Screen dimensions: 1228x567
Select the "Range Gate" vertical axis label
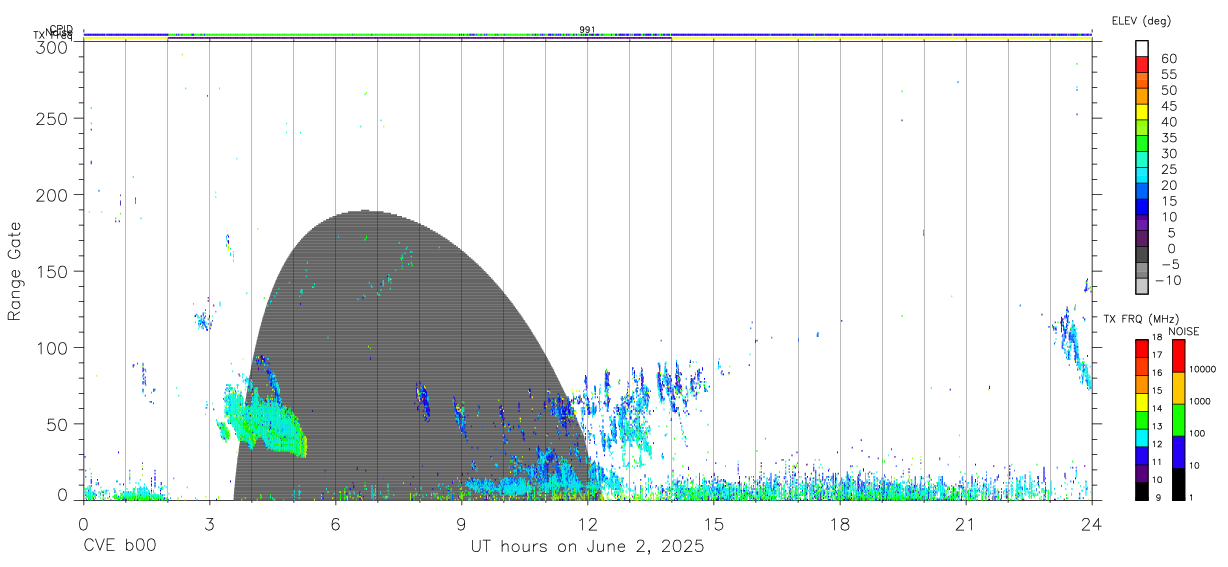[x=16, y=271]
